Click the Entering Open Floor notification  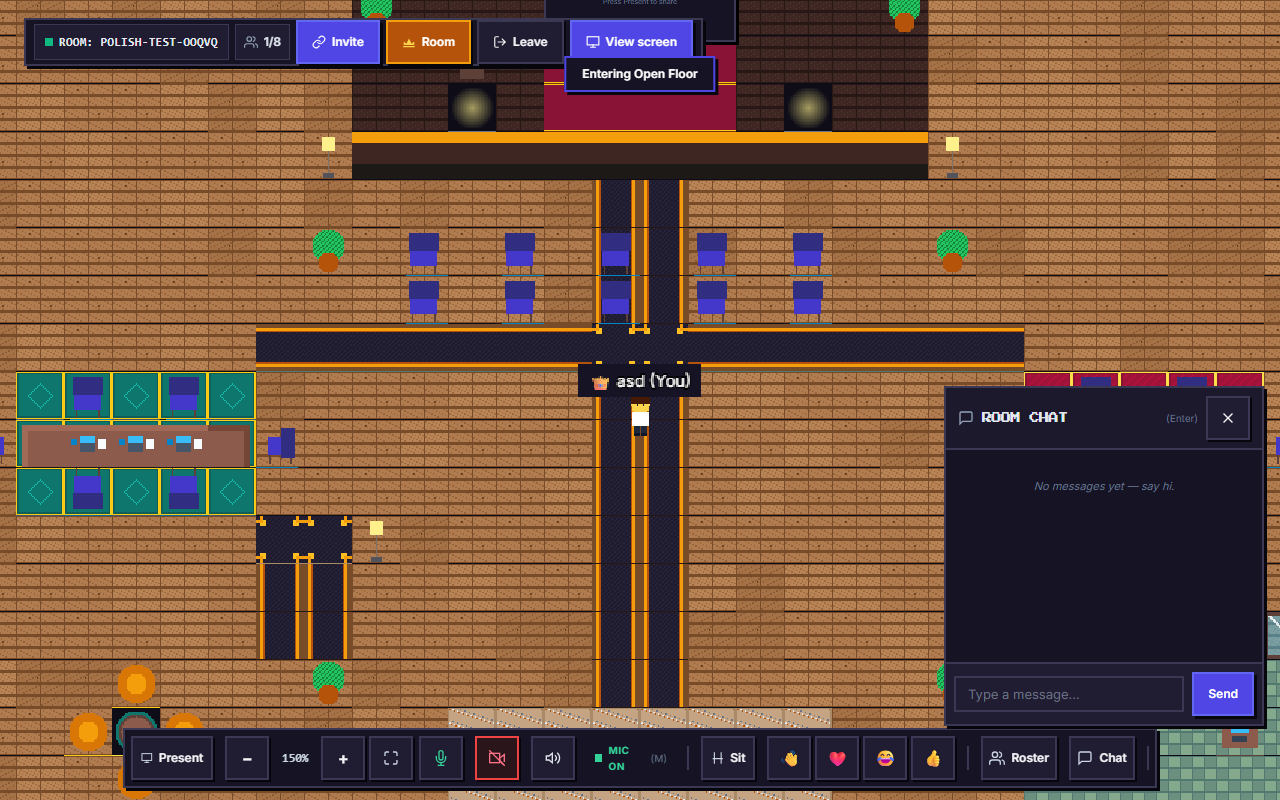pyautogui.click(x=640, y=74)
